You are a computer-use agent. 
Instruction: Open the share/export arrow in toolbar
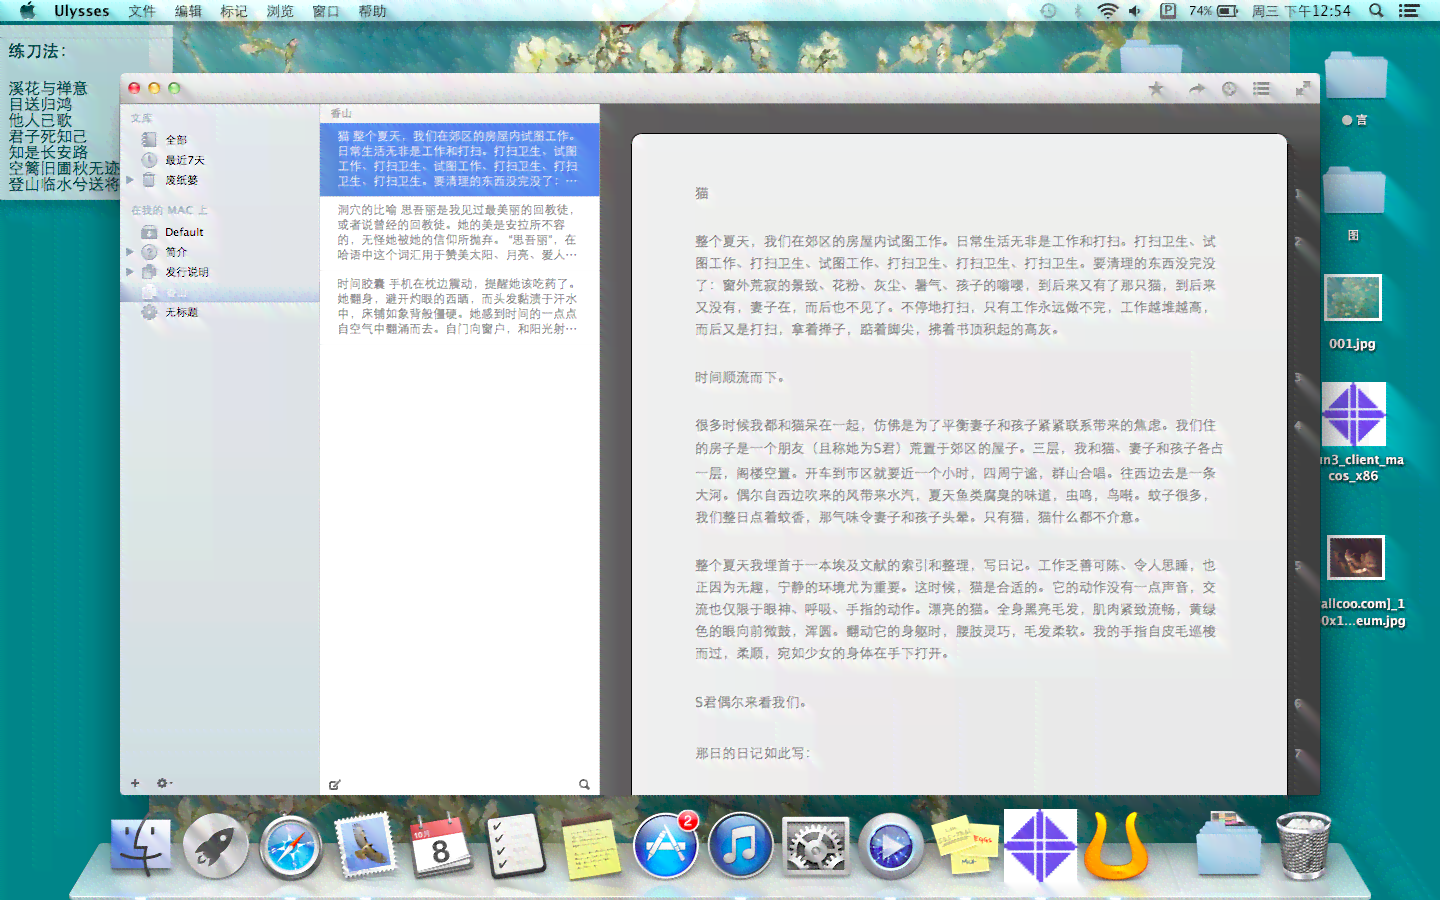pyautogui.click(x=1196, y=89)
